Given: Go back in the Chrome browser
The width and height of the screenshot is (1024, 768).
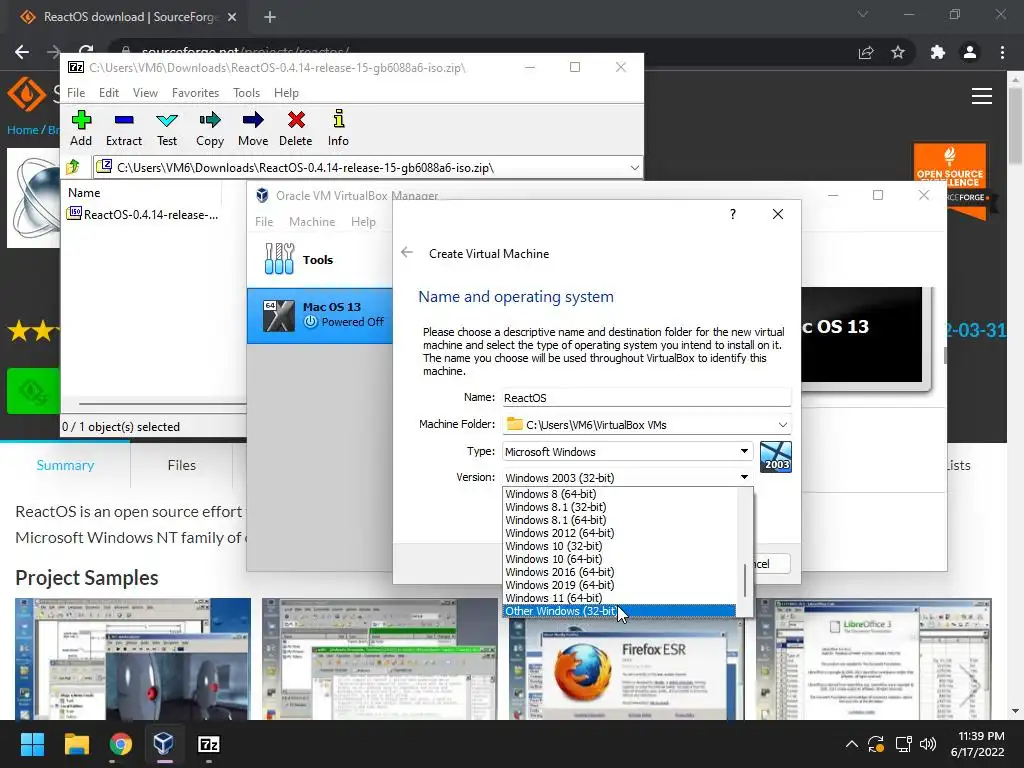Looking at the screenshot, I should pos(22,52).
